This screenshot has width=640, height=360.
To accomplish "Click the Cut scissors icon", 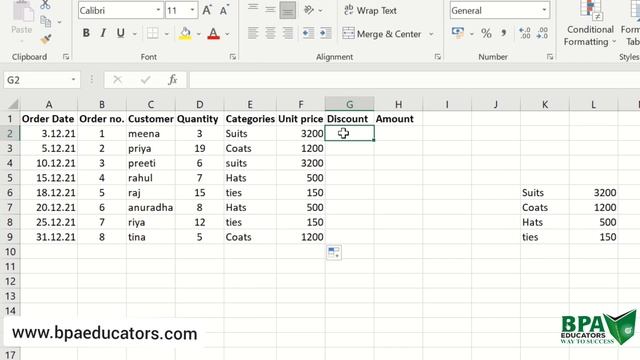I will [x=45, y=5].
